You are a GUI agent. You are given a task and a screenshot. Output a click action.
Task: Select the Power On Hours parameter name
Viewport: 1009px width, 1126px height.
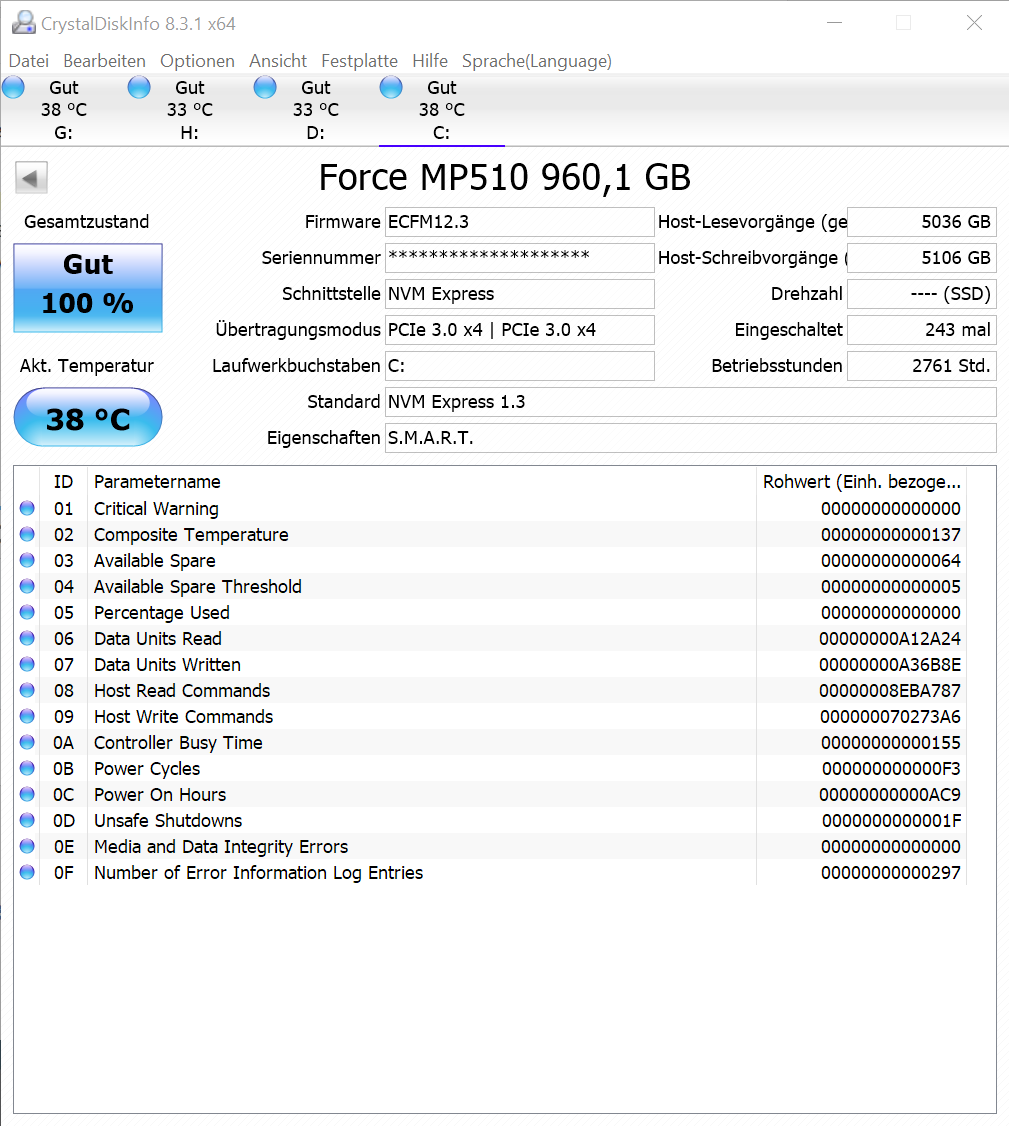tap(159, 794)
